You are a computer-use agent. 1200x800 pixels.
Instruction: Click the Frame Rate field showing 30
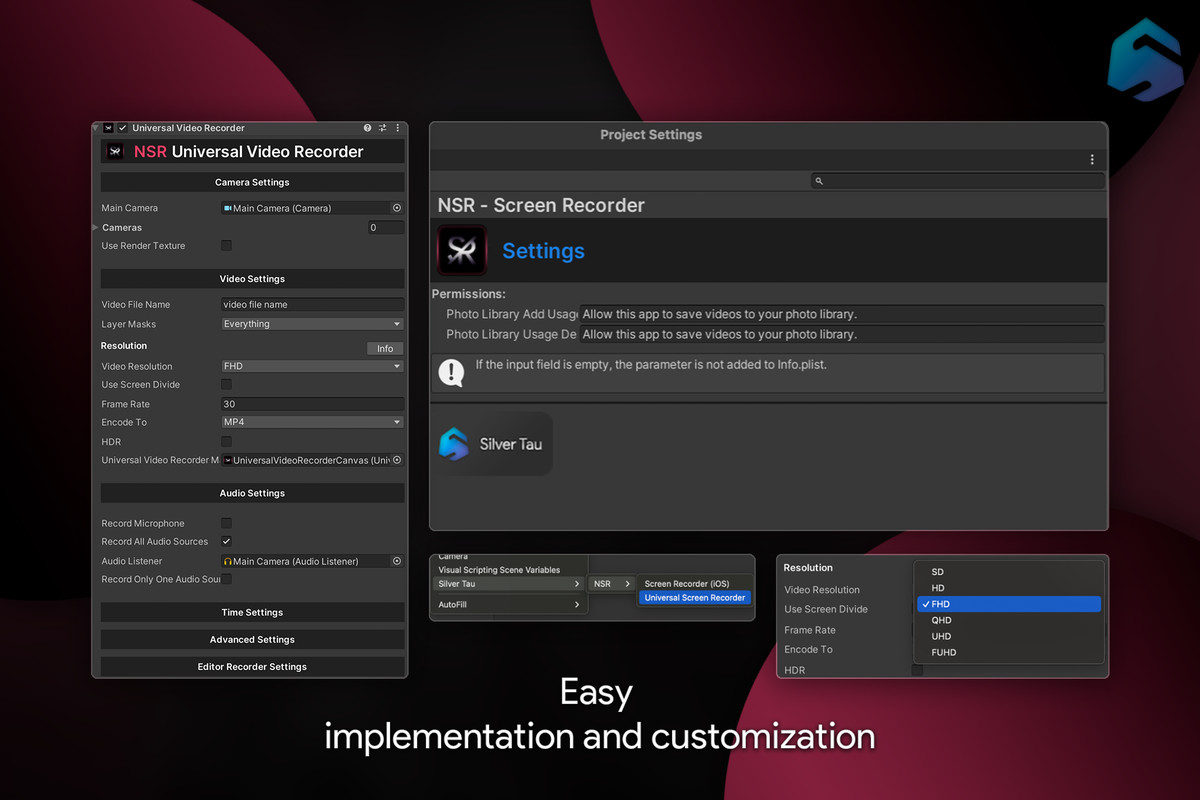coord(313,404)
